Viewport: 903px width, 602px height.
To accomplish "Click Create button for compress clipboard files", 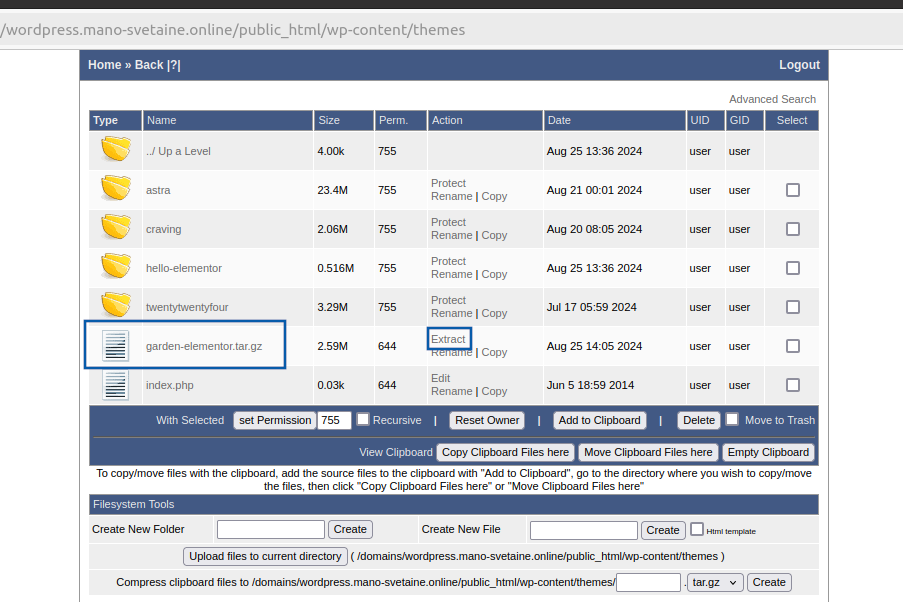I will (x=769, y=582).
